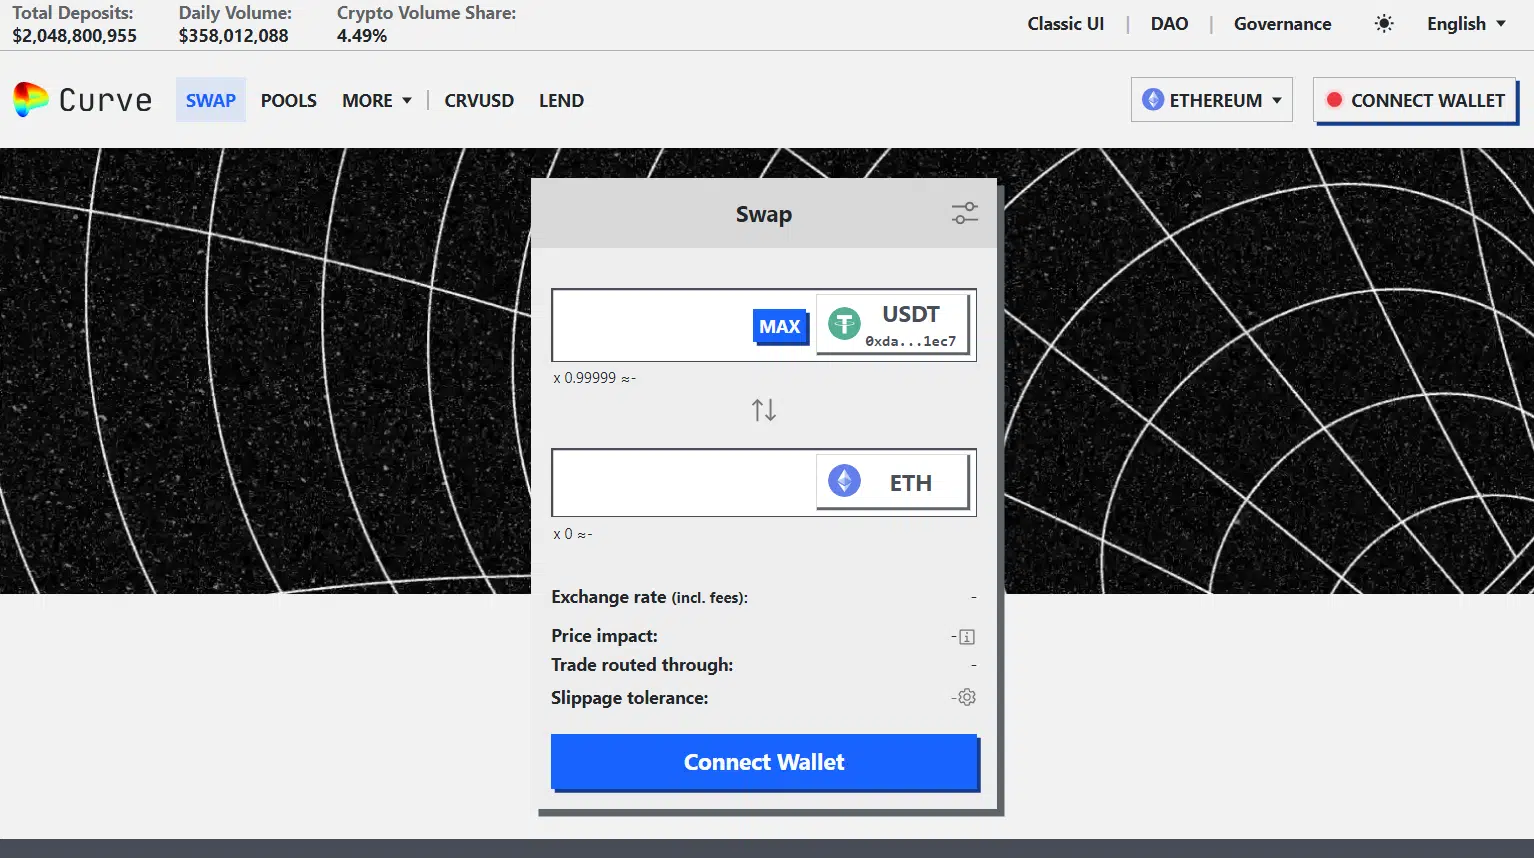Viewport: 1534px width, 858px height.
Task: Toggle light/dark theme sun icon
Action: [1384, 24]
